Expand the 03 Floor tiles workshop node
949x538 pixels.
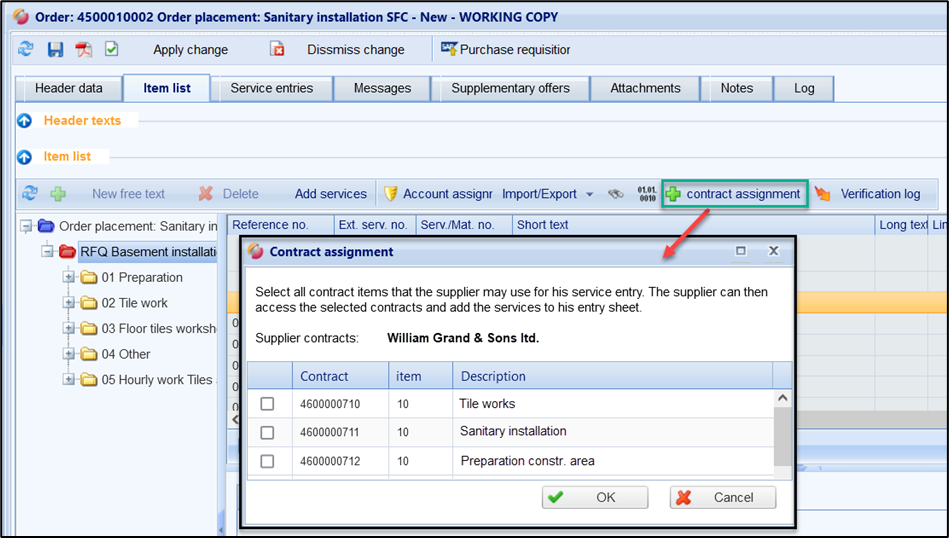tap(68, 329)
